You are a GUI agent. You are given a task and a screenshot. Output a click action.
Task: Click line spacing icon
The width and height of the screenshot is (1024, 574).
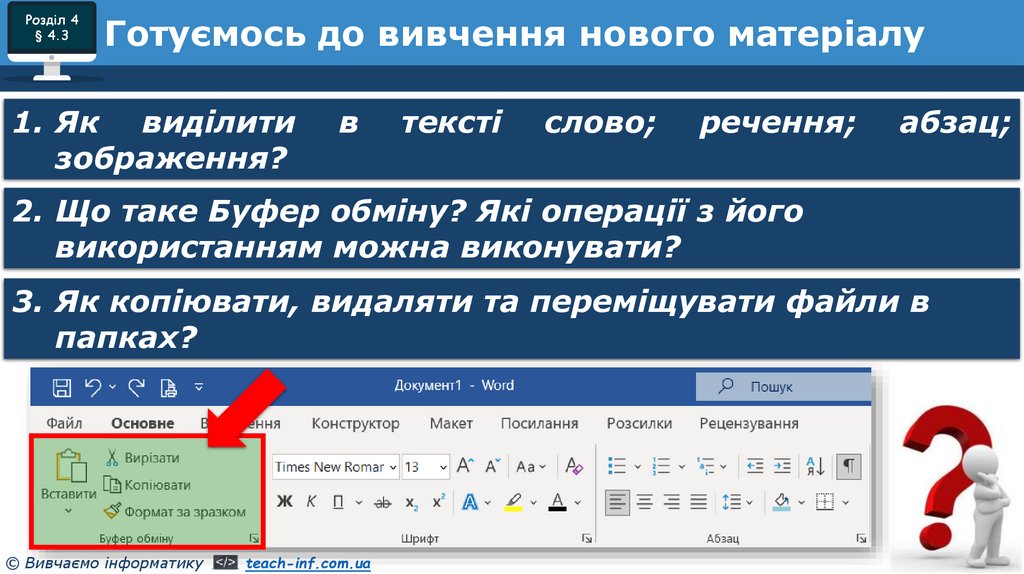(x=731, y=502)
